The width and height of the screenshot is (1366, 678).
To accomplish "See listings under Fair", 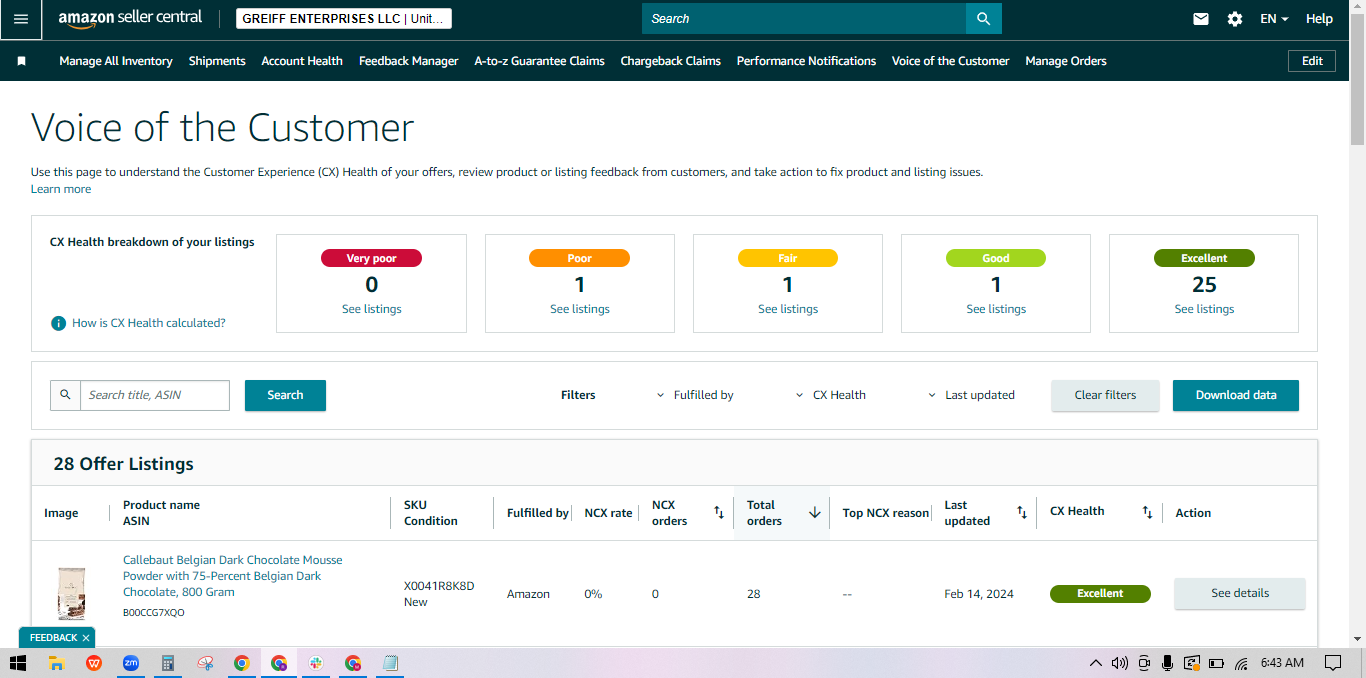I will 788,309.
